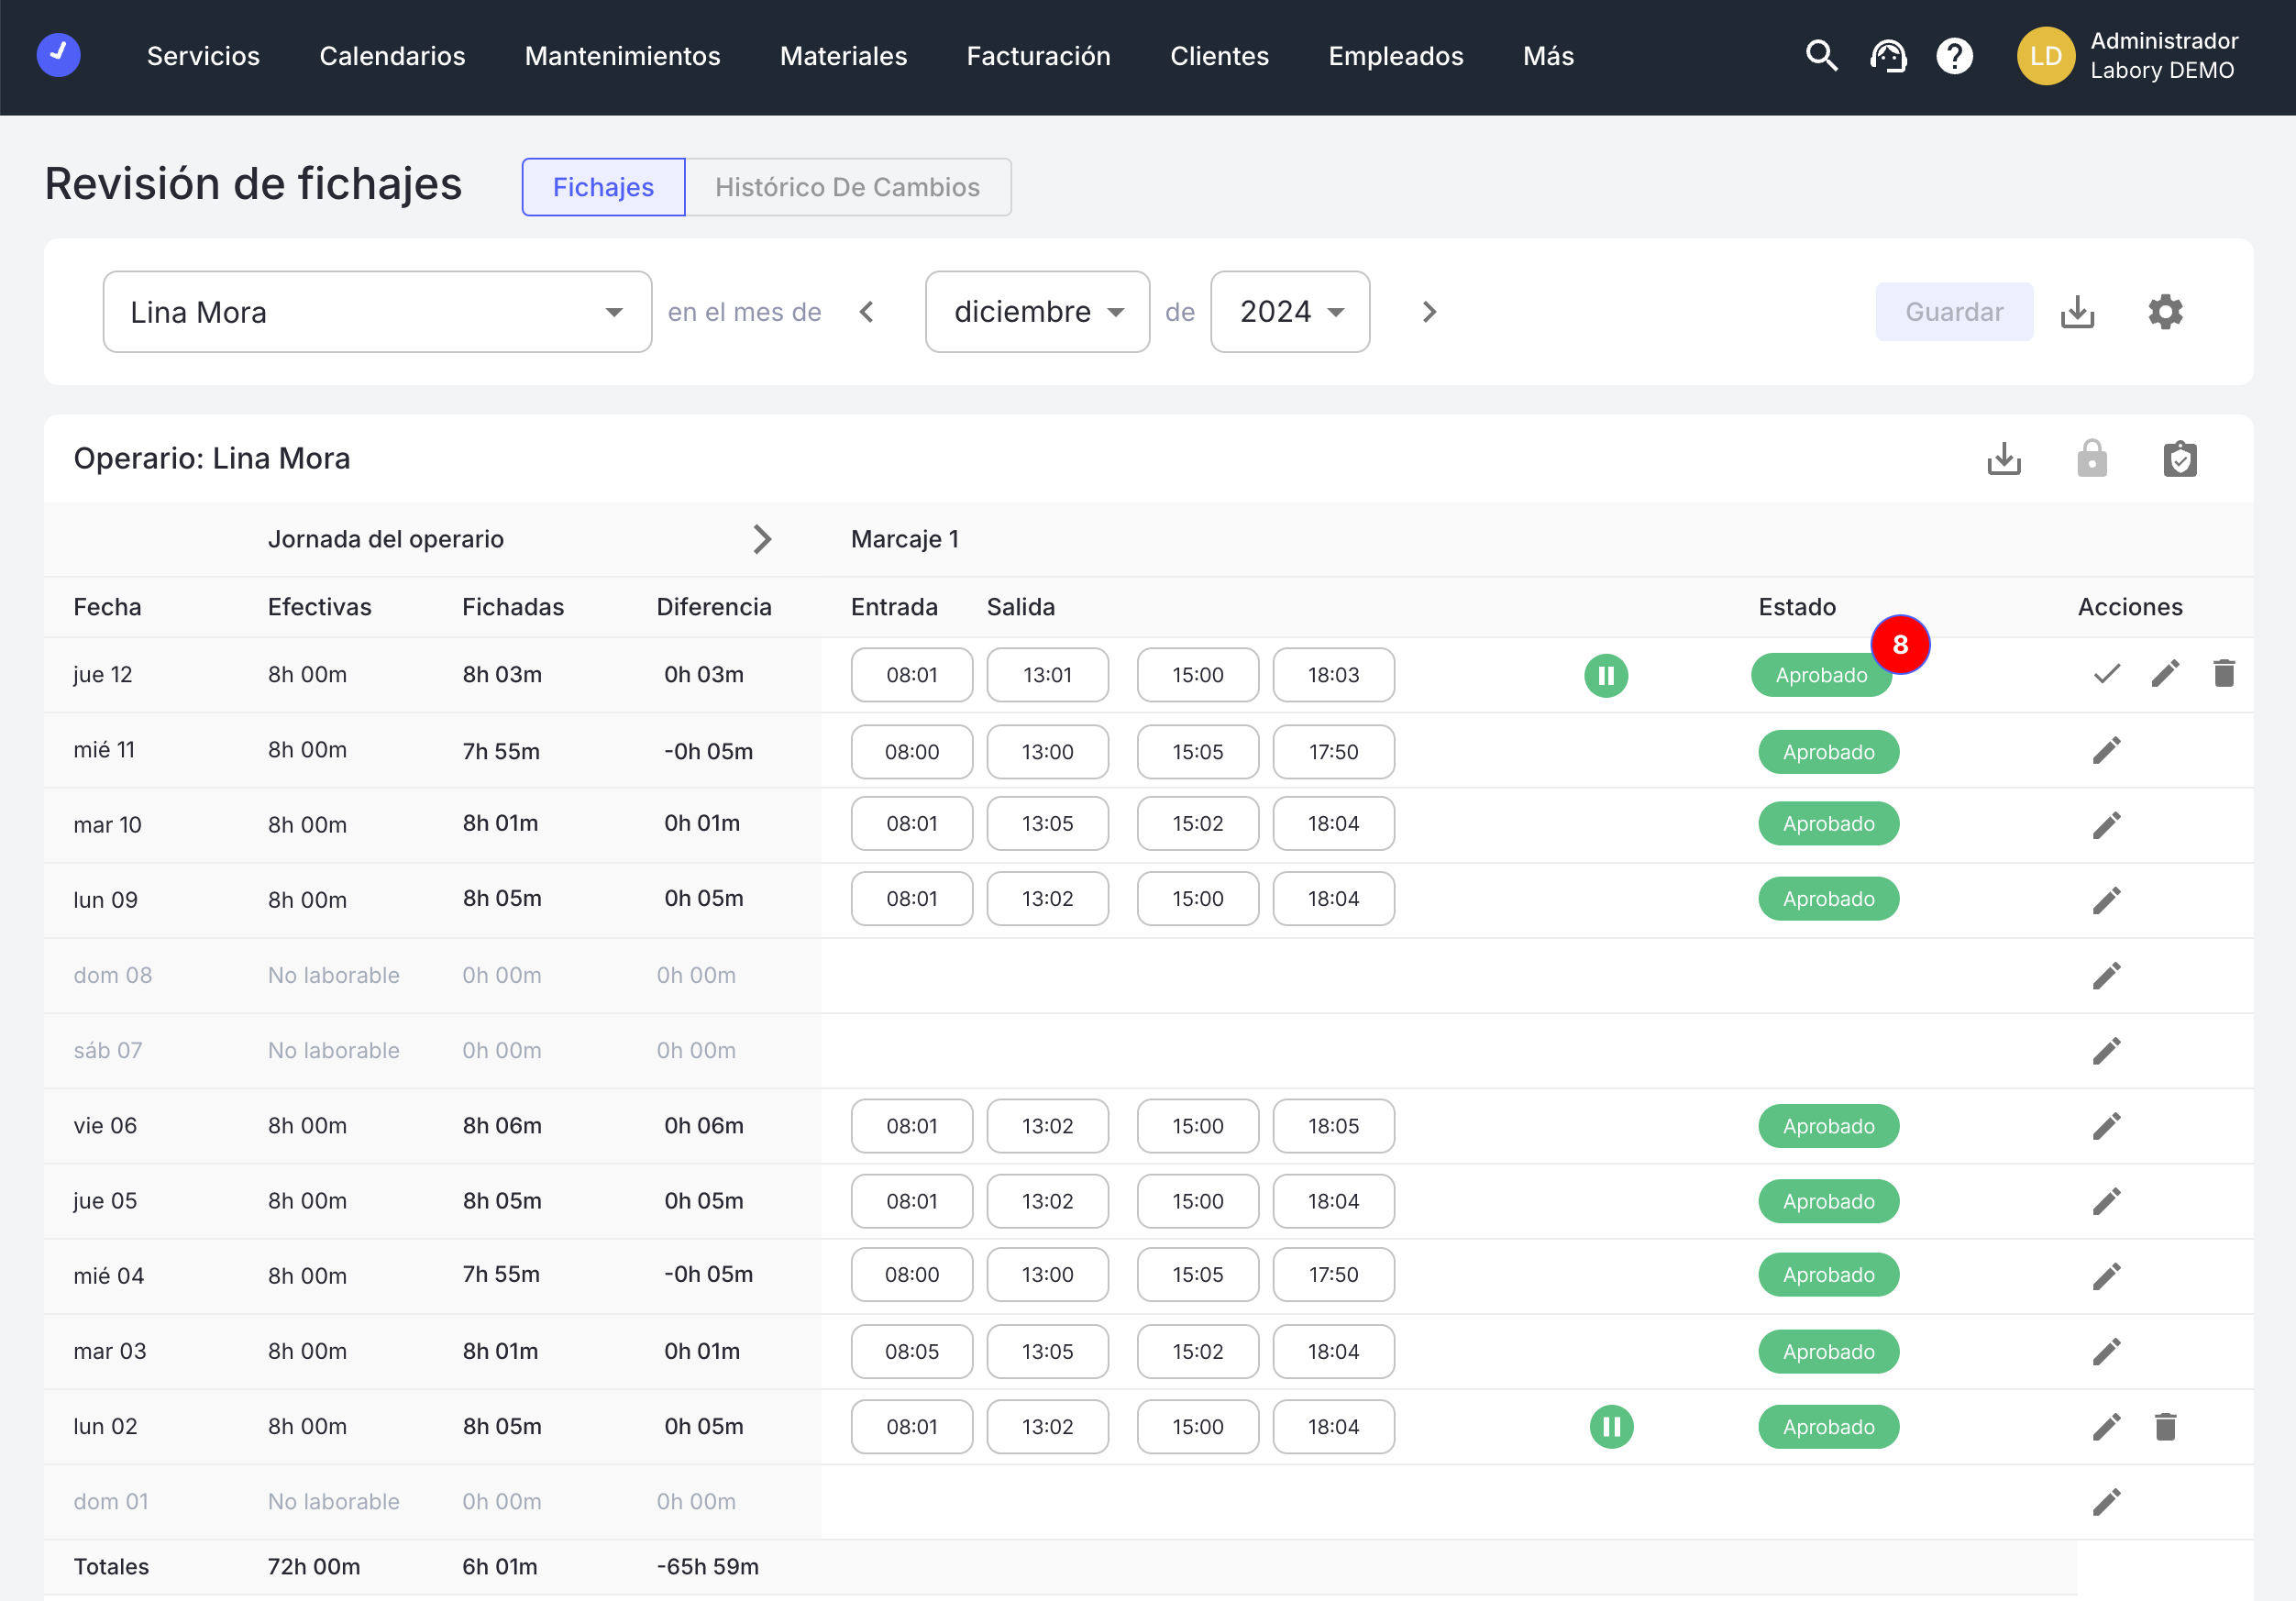The width and height of the screenshot is (2296, 1601).
Task: Switch to Histórico De Cambios tab
Action: click(x=847, y=187)
